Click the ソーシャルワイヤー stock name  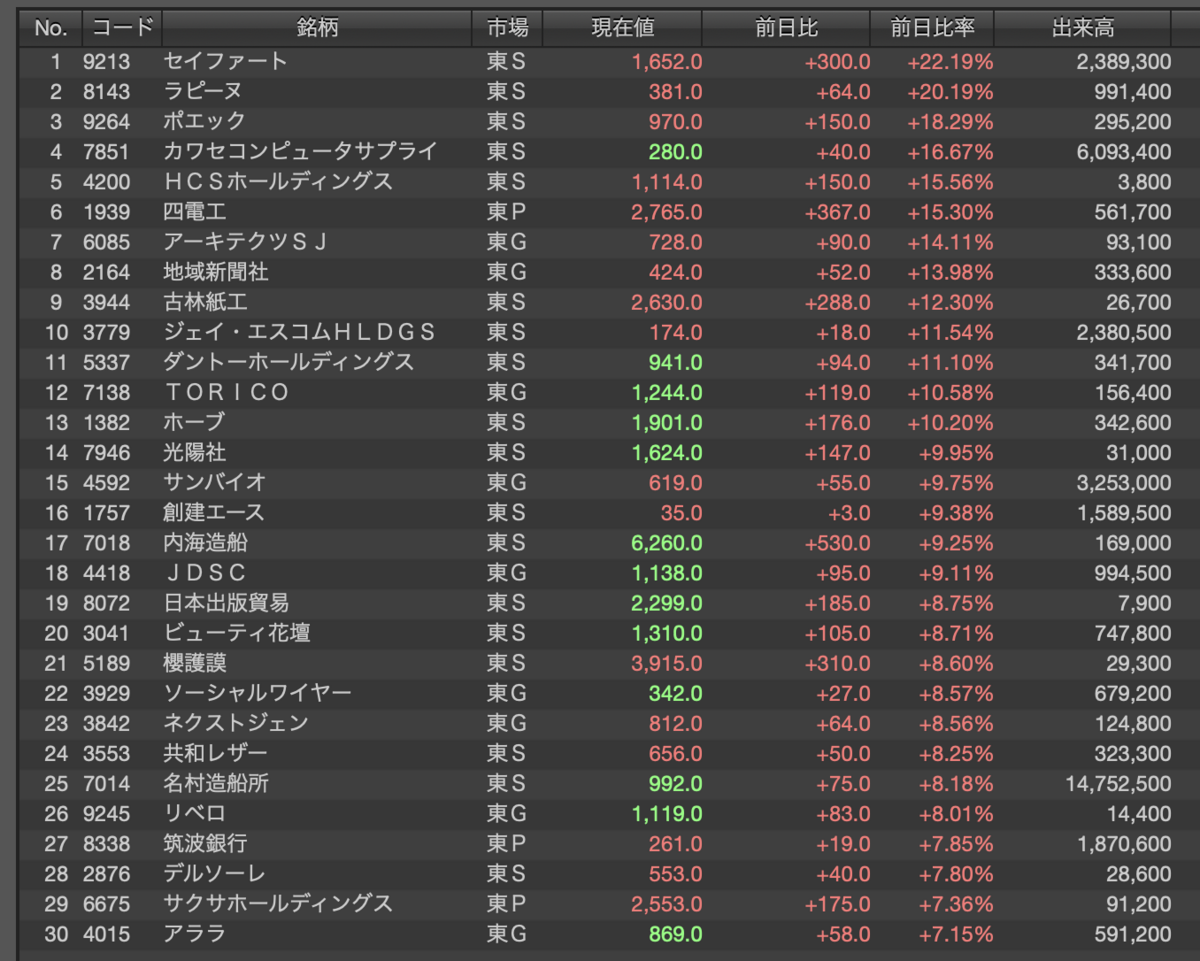tap(258, 693)
